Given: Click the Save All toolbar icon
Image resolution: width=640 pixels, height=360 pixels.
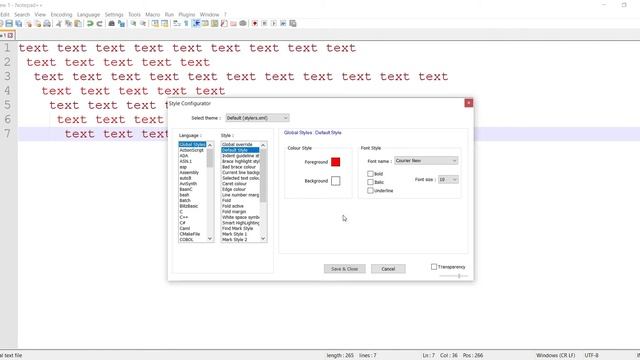Looking at the screenshot, I should 19,24.
